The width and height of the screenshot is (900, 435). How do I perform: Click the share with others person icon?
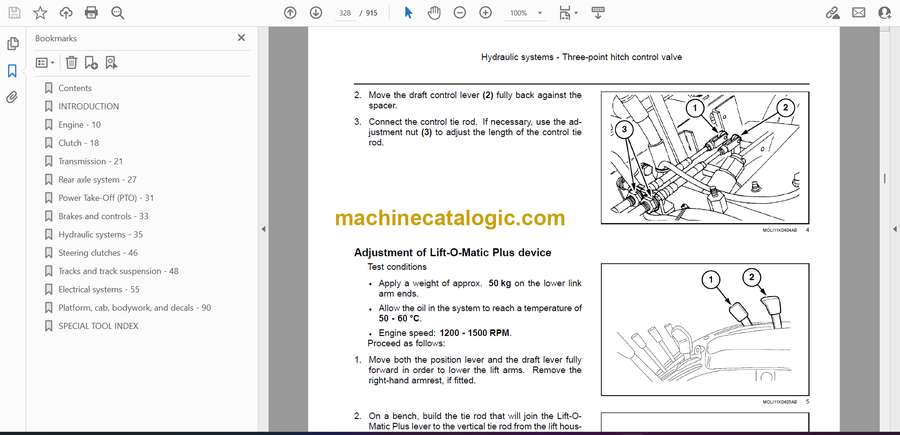(x=885, y=13)
